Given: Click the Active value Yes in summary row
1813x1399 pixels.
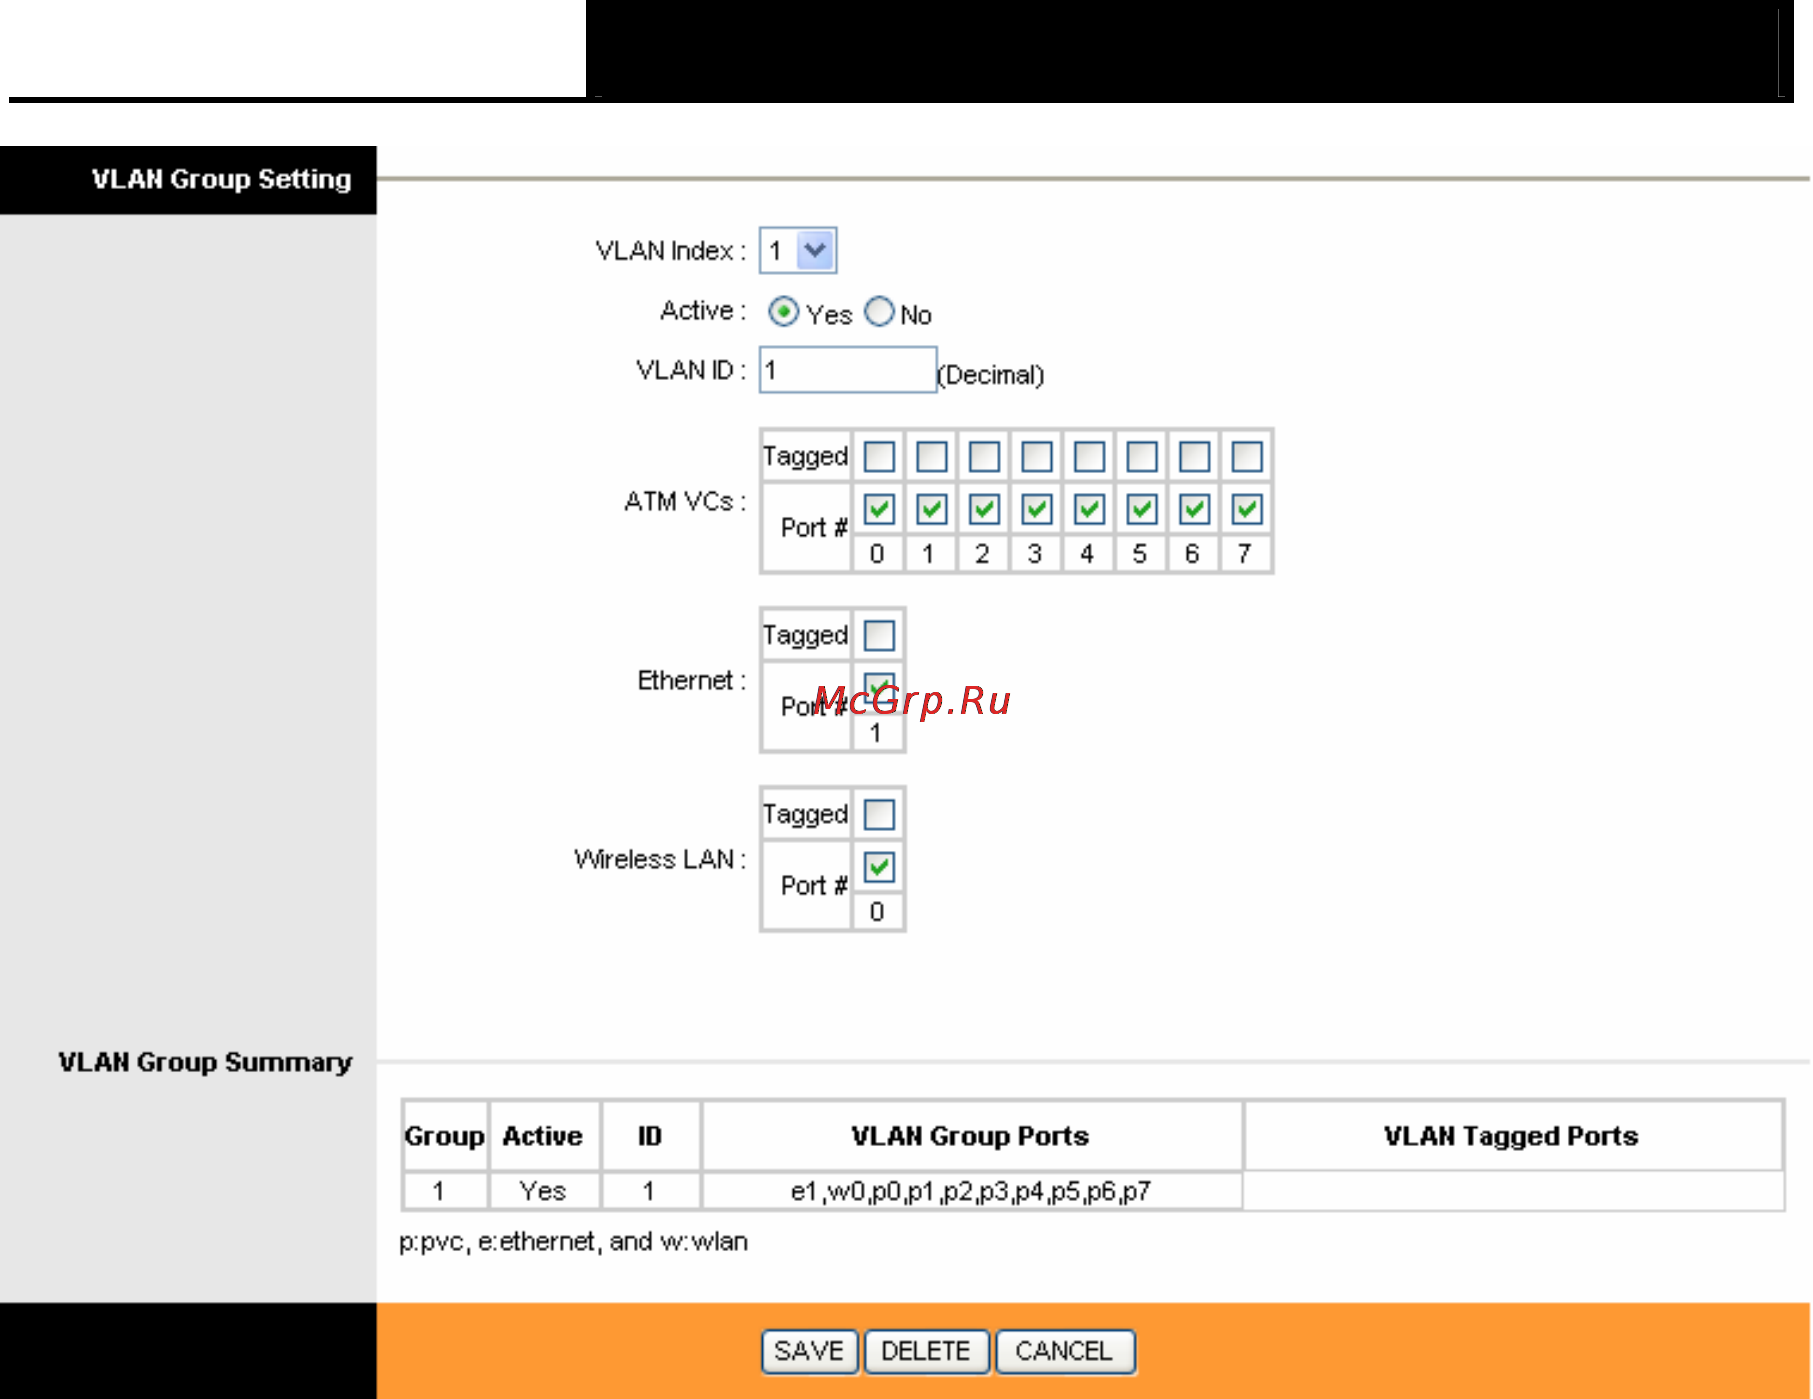Looking at the screenshot, I should (x=543, y=1191).
